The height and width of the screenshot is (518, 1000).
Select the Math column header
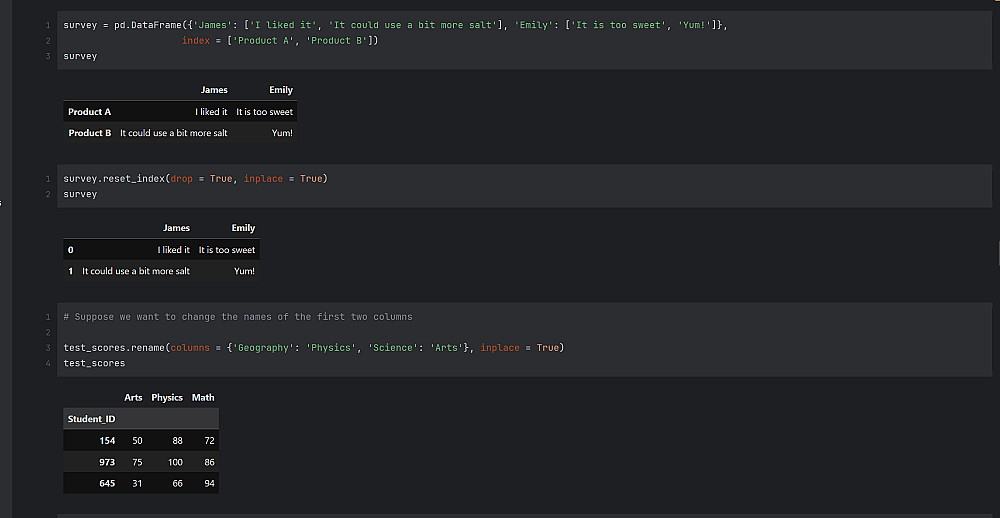[203, 397]
